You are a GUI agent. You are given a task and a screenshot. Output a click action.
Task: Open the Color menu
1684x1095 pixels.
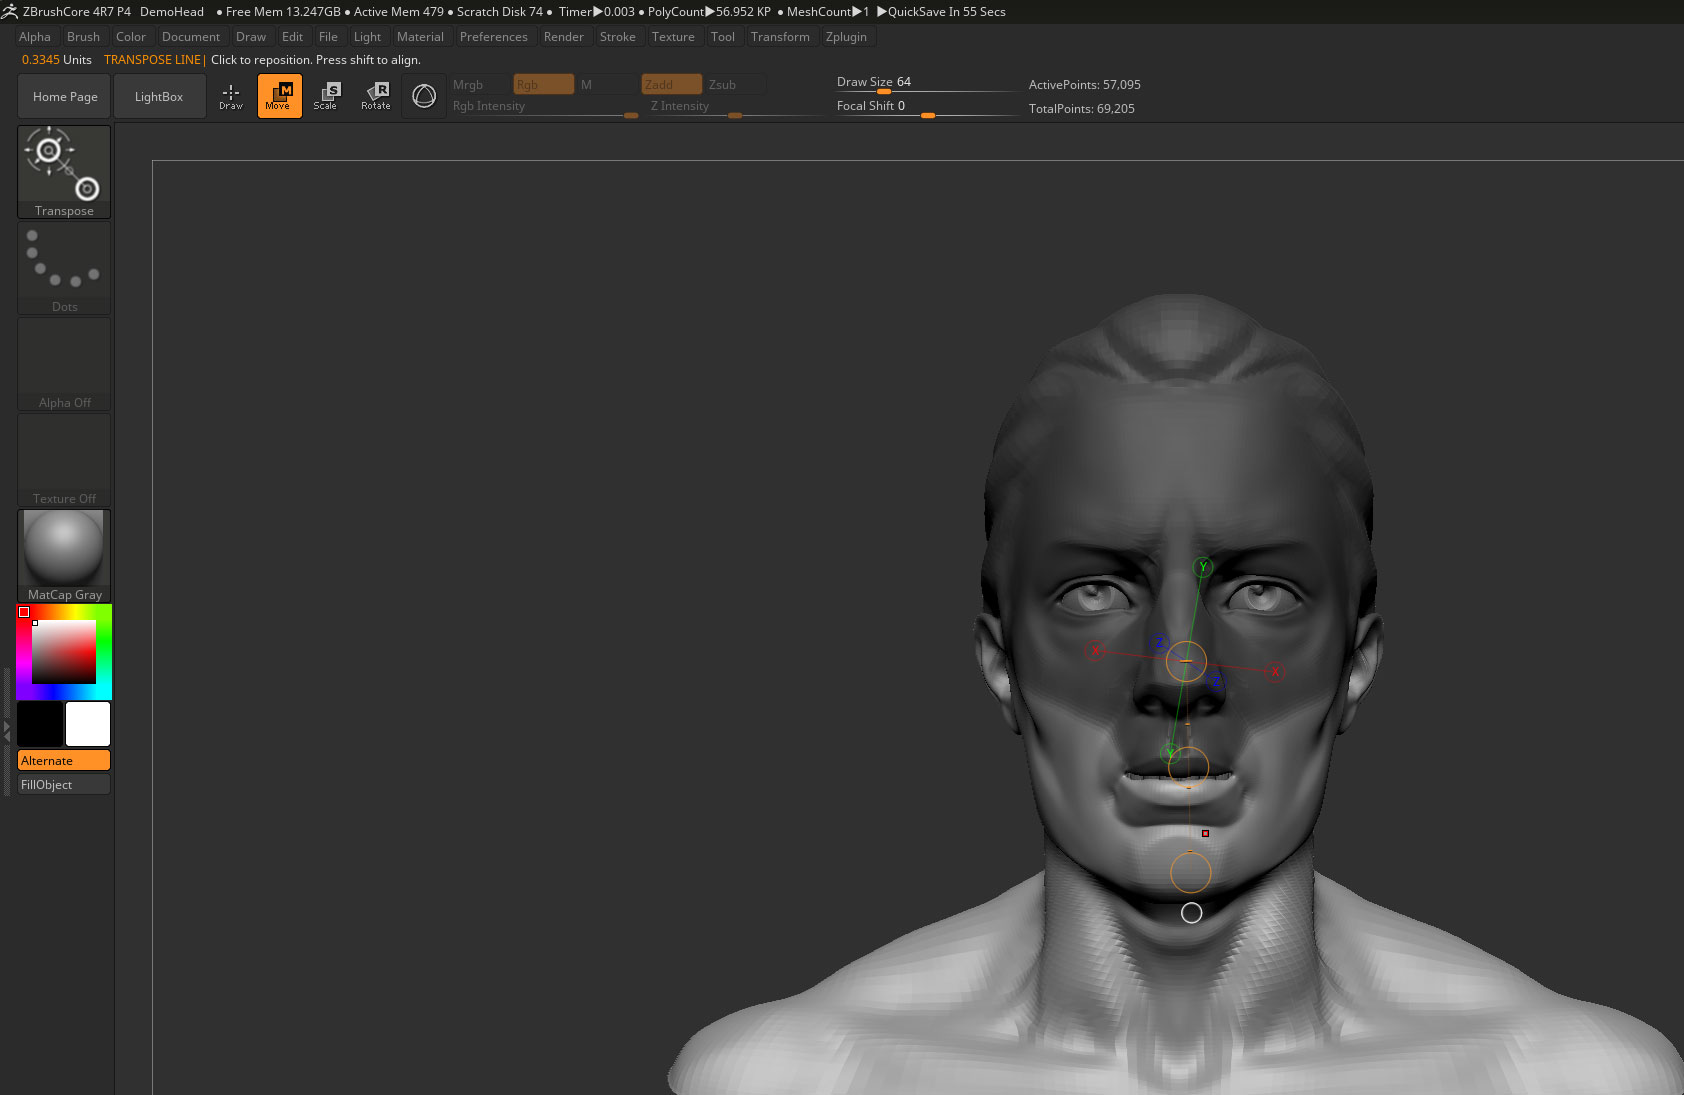tap(131, 37)
